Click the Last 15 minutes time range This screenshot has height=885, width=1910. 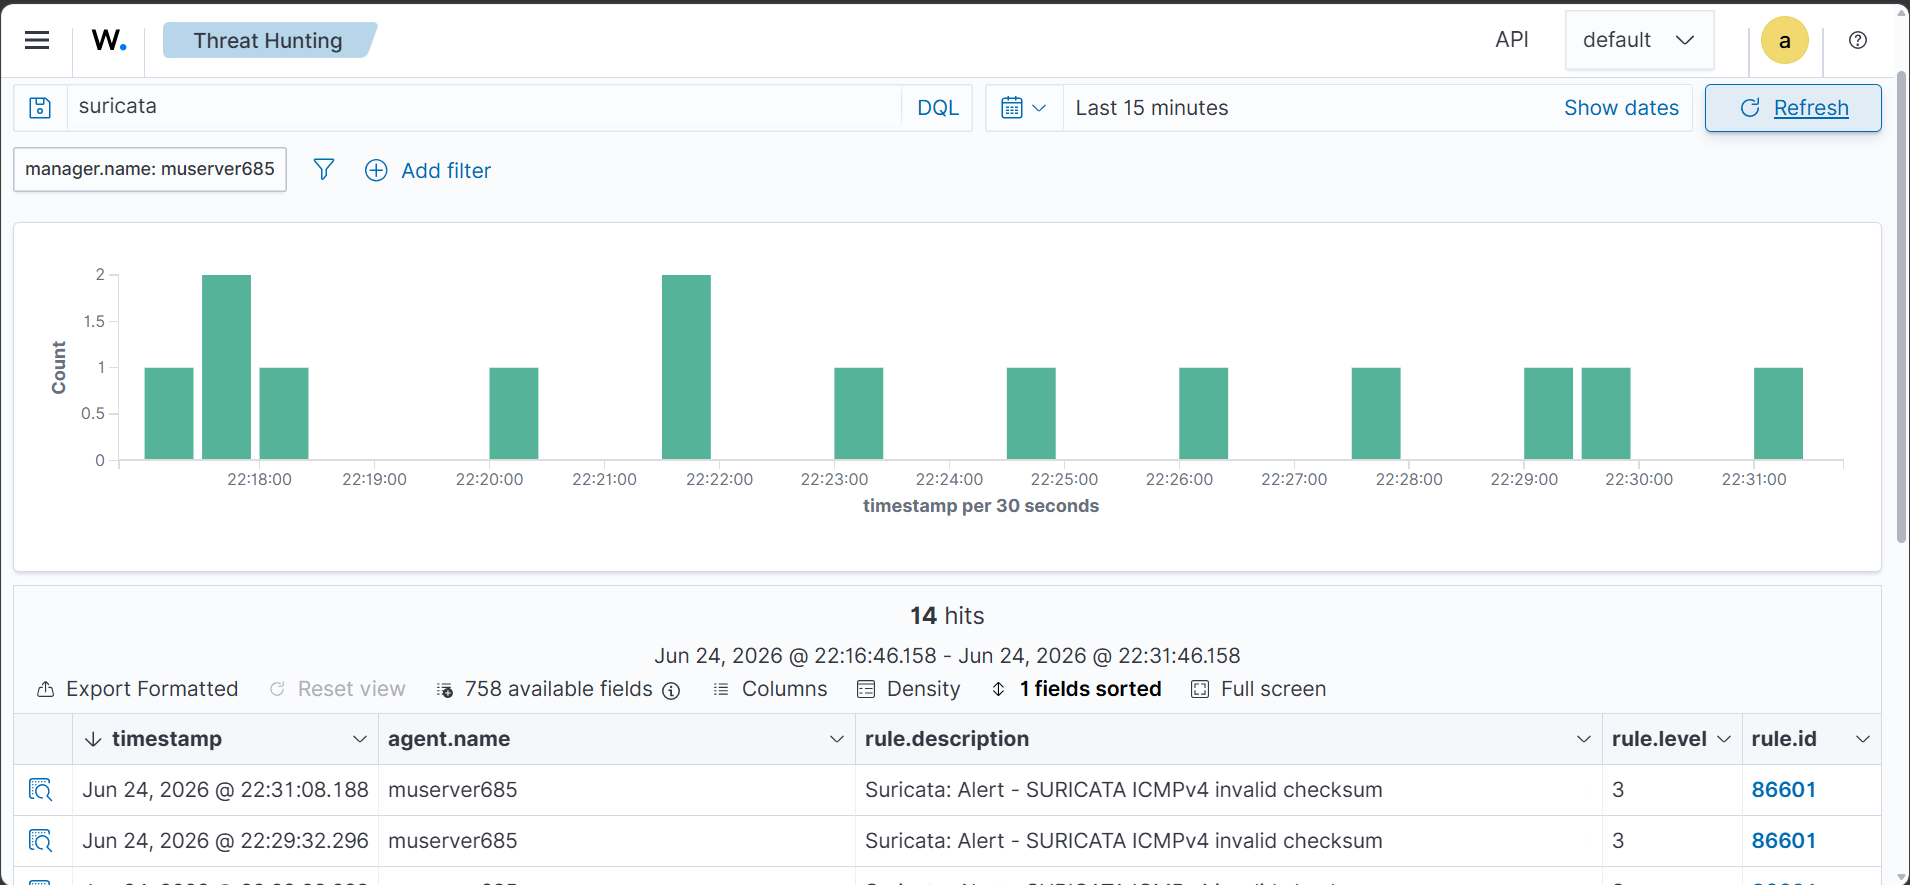click(1152, 108)
